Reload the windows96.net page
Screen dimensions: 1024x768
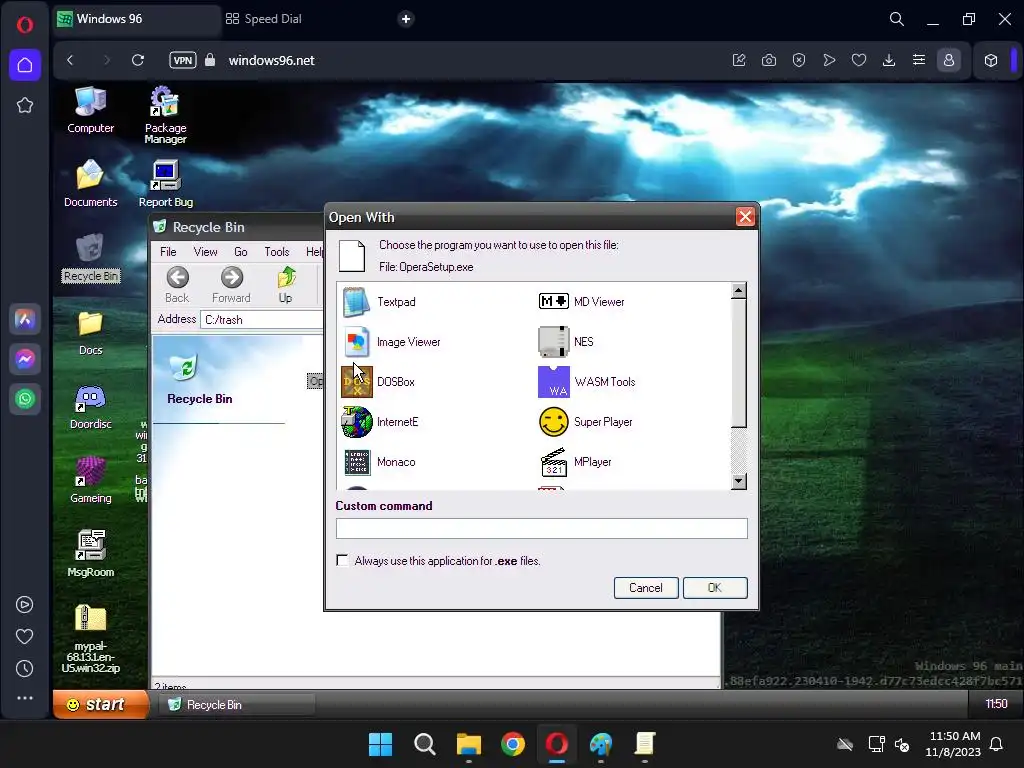coord(138,60)
